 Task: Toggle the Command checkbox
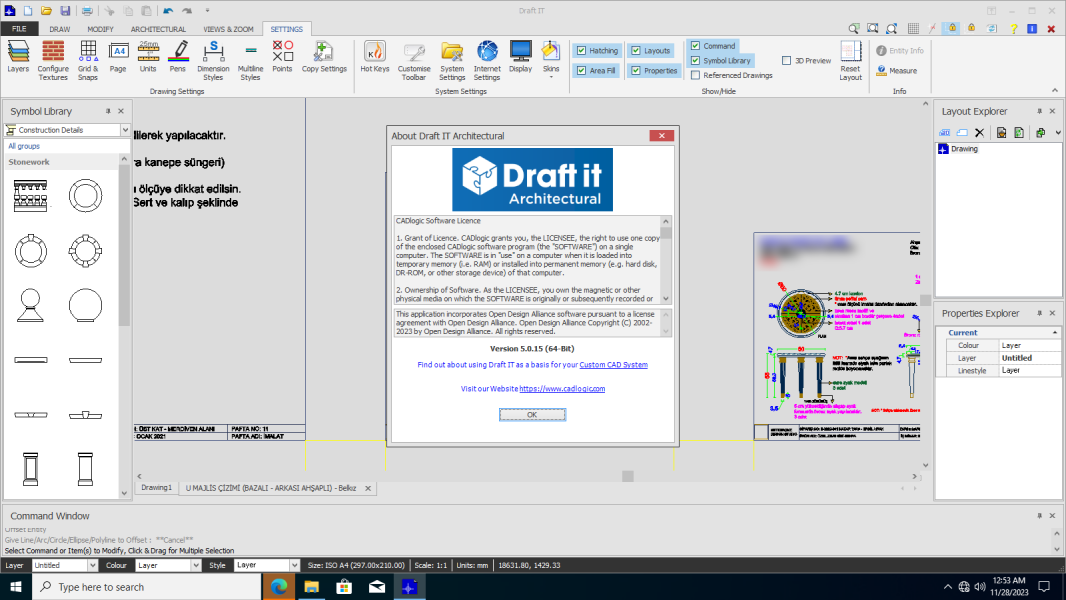(695, 46)
